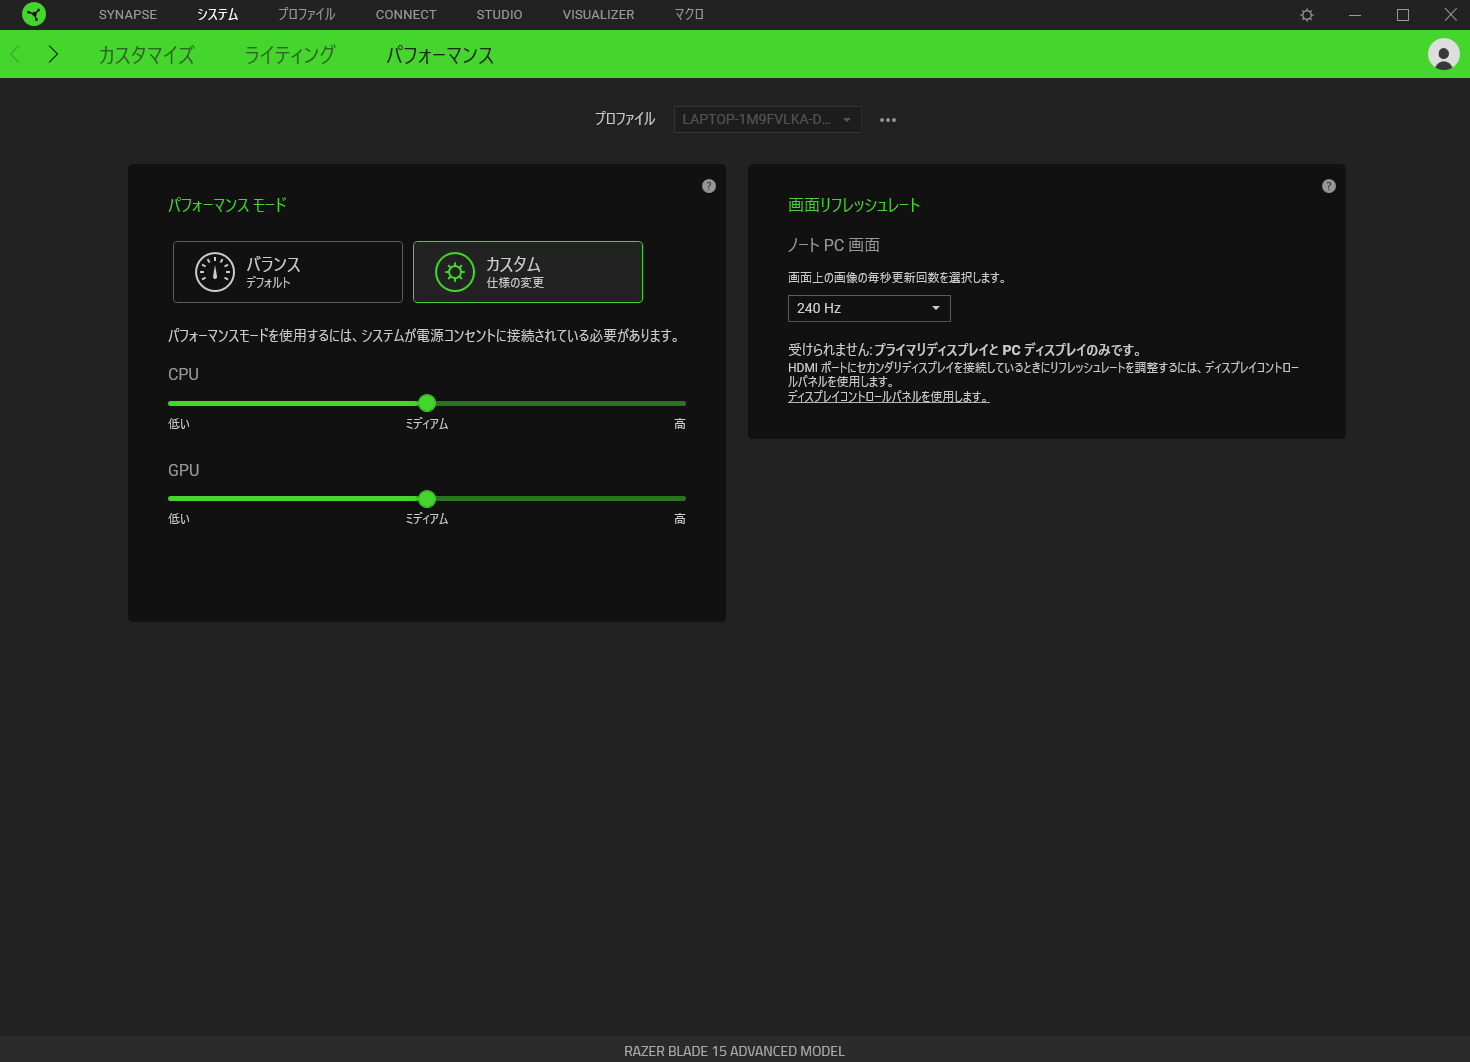The height and width of the screenshot is (1062, 1470).
Task: Click the display control panel link
Action: 888,397
